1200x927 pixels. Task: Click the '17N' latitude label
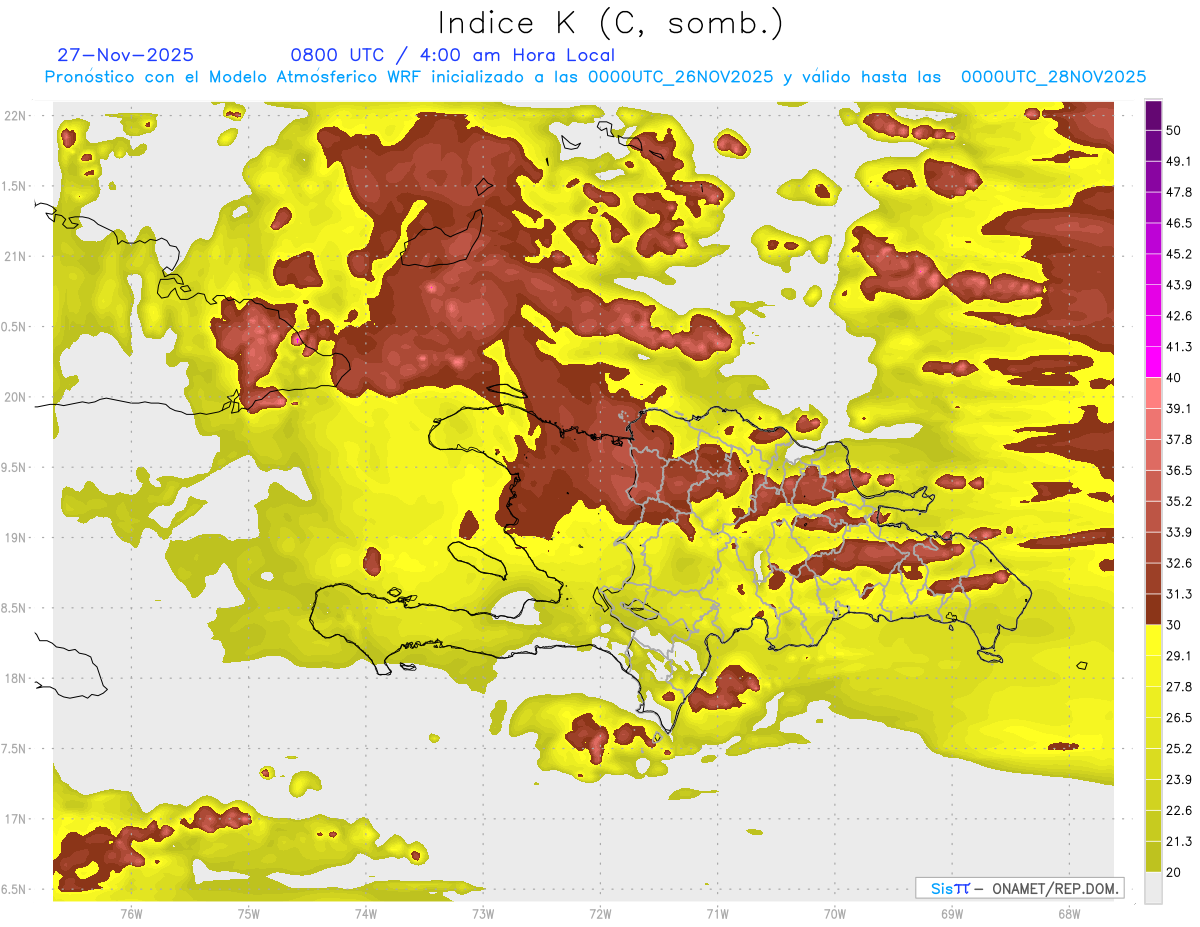point(16,820)
